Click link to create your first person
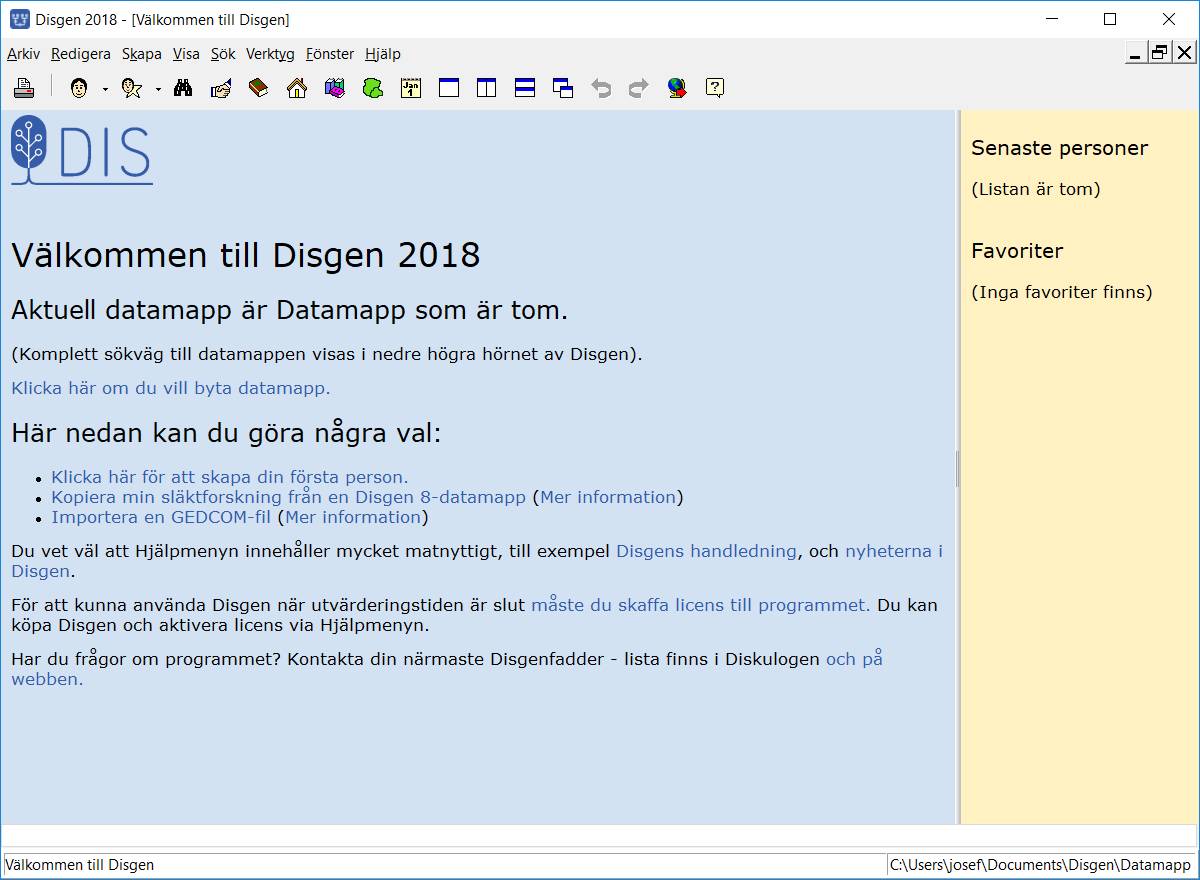The width and height of the screenshot is (1200, 880). point(230,477)
